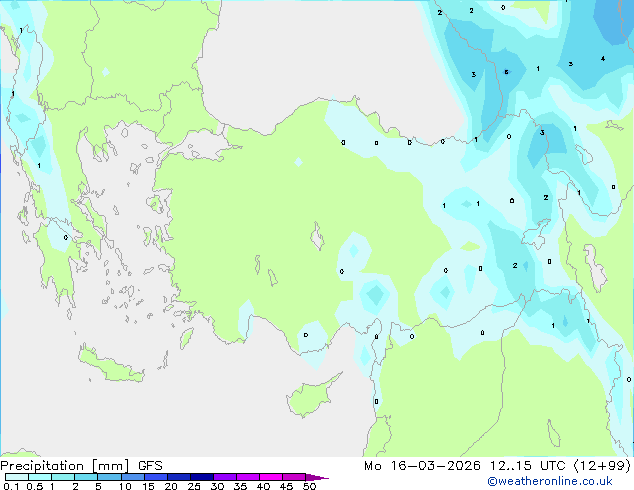This screenshot has width=634, height=490.
Task: Click the purple arrow tip above 50
Action: click(317, 477)
